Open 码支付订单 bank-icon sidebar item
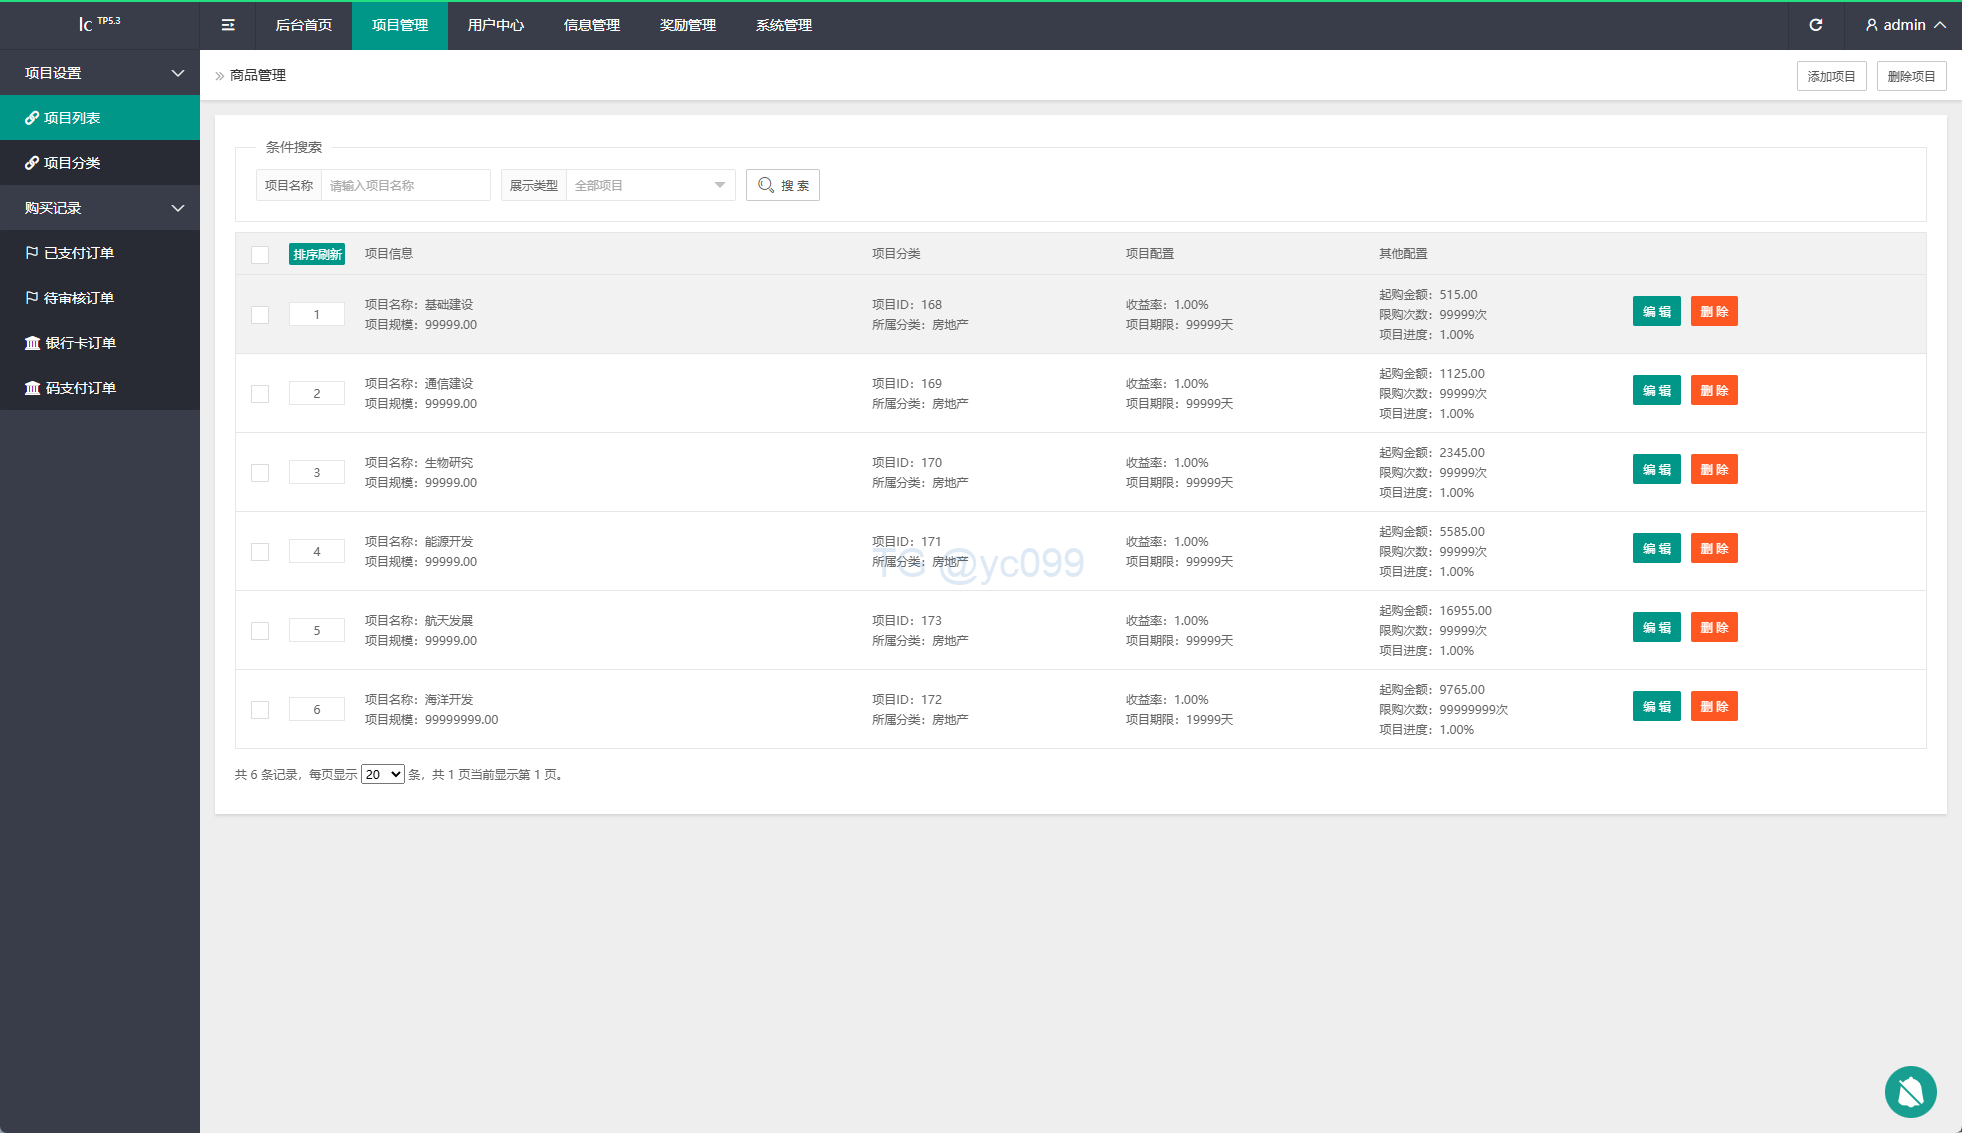This screenshot has height=1133, width=1962. point(80,388)
